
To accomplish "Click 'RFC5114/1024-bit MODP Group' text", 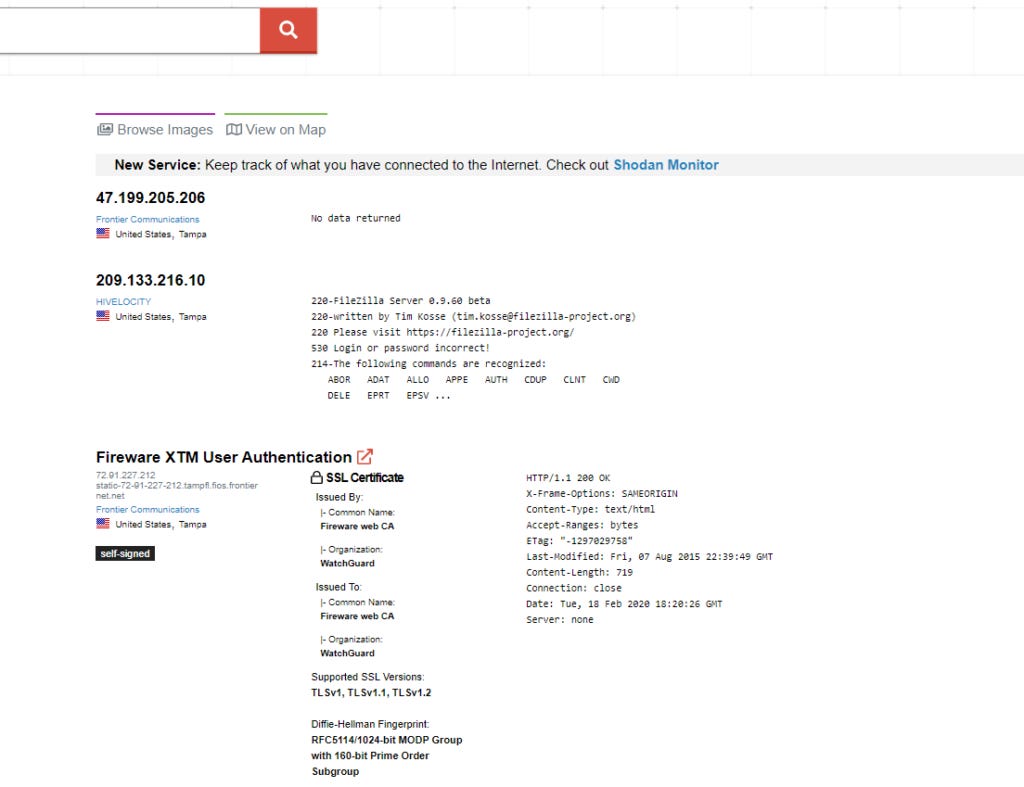I will tap(387, 740).
